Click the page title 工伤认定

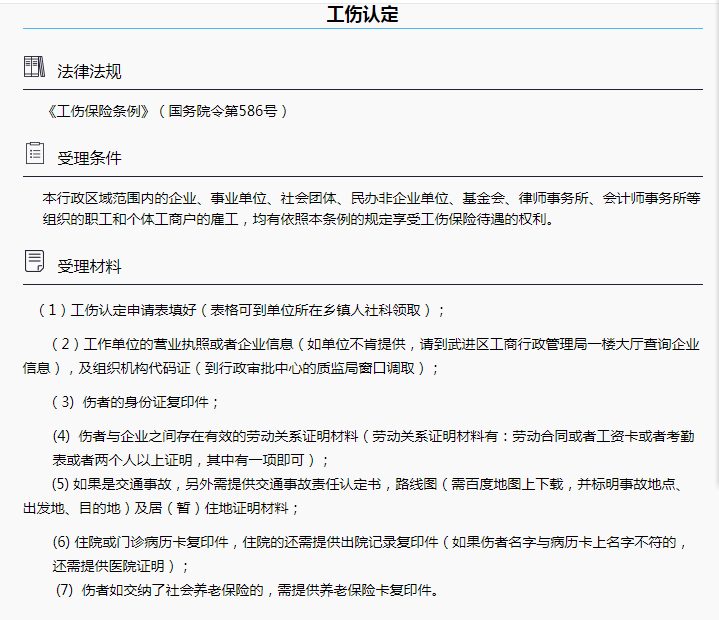pyautogui.click(x=362, y=14)
